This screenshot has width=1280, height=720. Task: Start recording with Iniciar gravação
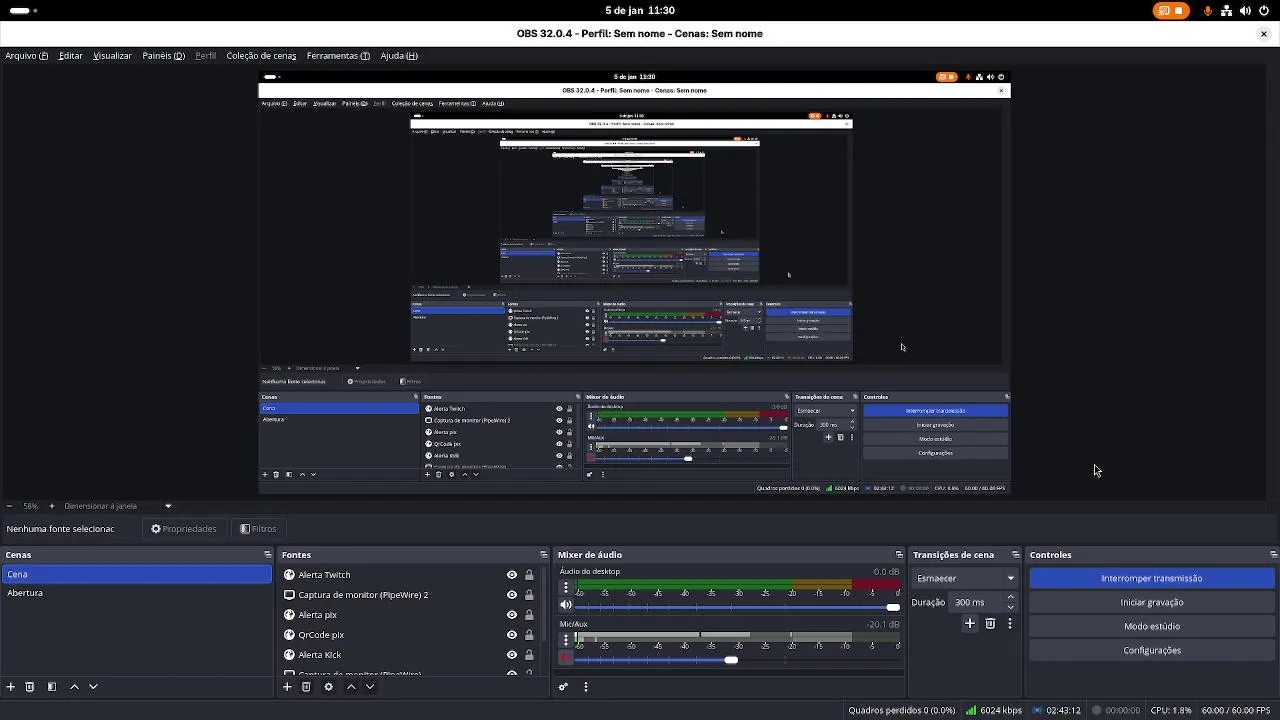pos(1152,602)
